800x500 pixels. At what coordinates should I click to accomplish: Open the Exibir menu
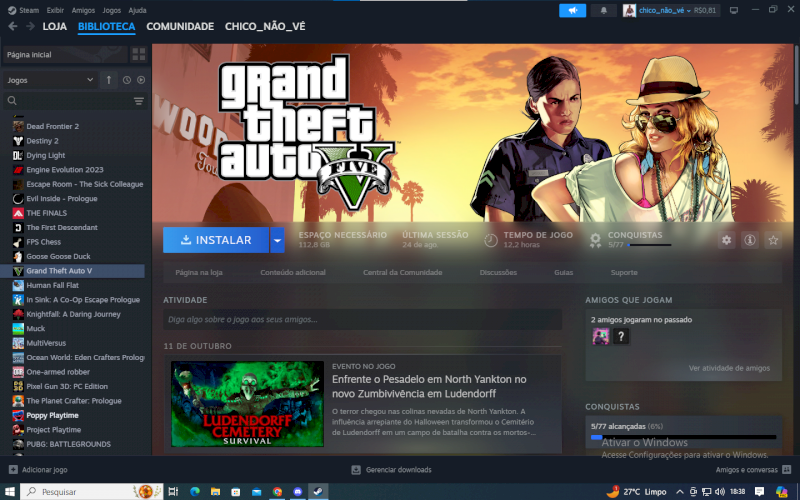55,10
